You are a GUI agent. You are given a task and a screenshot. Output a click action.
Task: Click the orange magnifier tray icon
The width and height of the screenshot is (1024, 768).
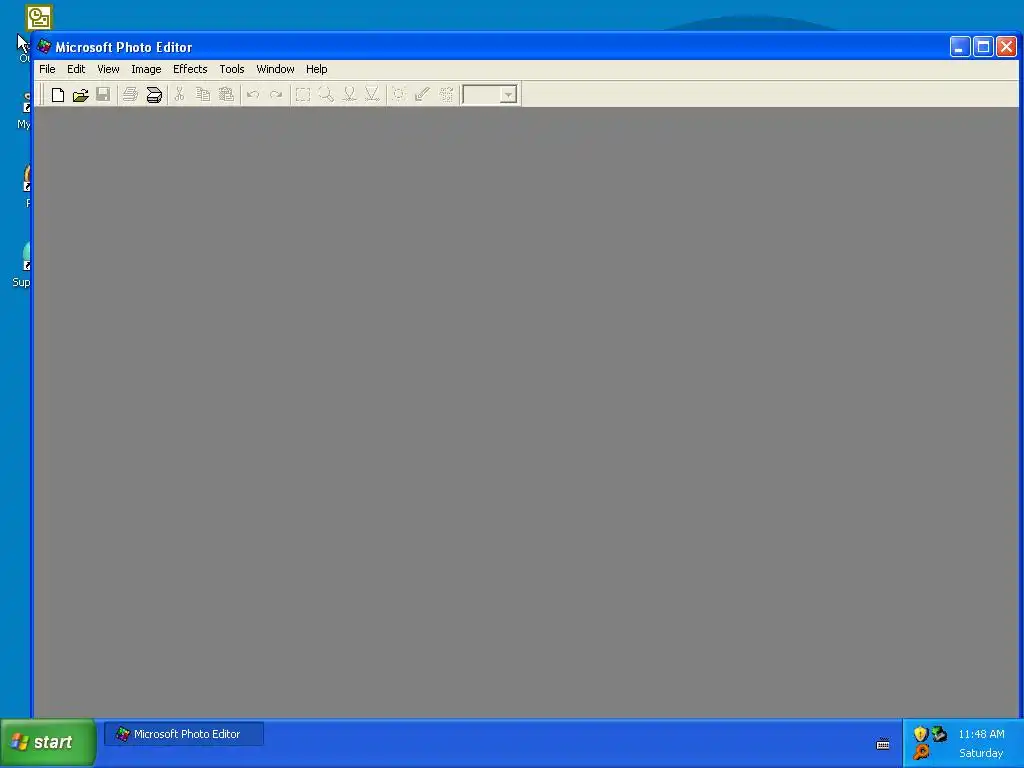(x=921, y=752)
